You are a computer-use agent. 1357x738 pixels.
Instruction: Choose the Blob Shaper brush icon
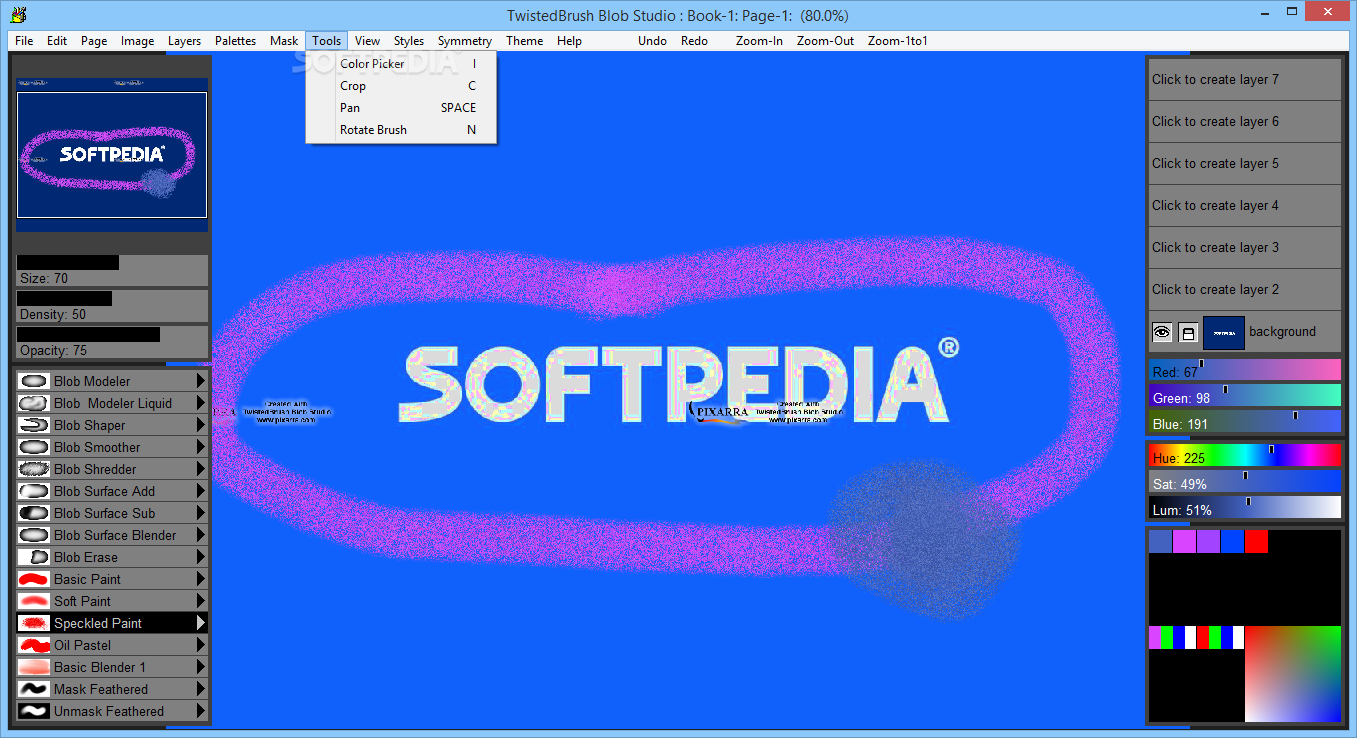pos(34,425)
